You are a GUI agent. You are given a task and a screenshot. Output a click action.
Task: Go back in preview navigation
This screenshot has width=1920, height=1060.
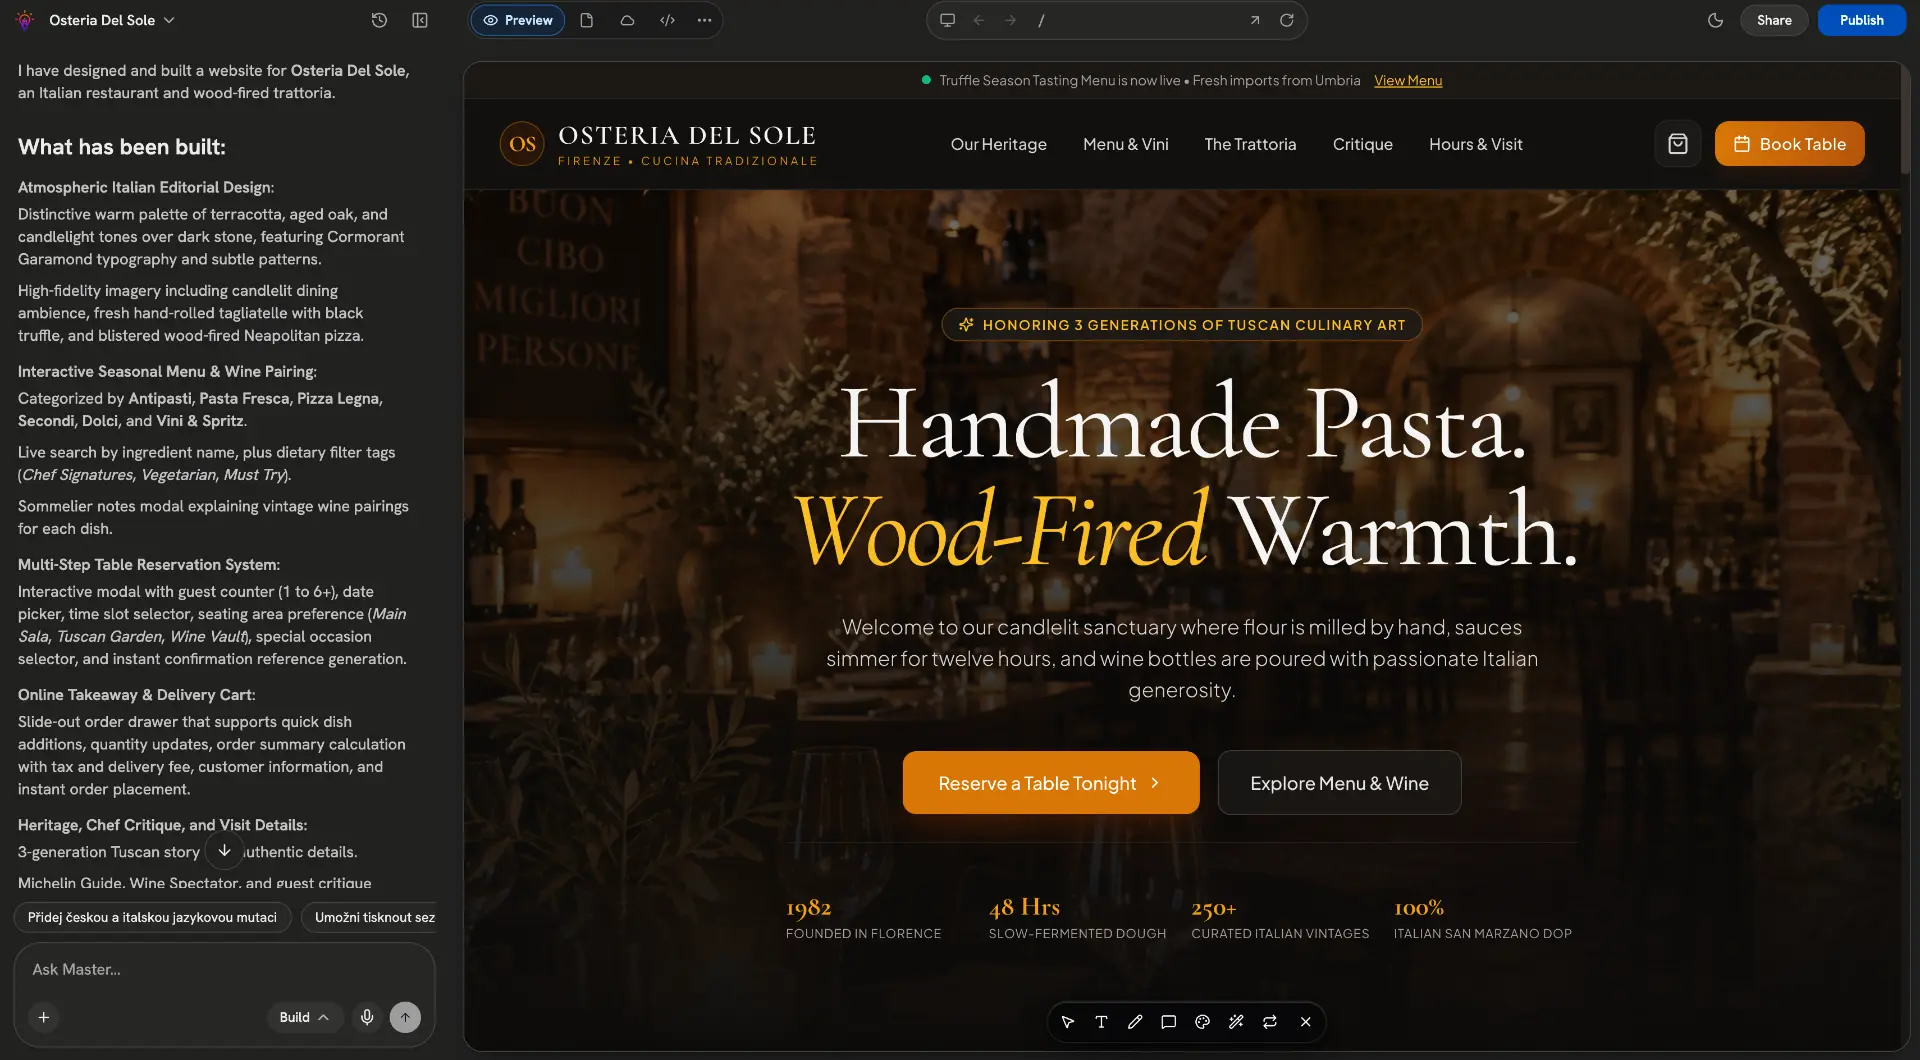[x=979, y=20]
